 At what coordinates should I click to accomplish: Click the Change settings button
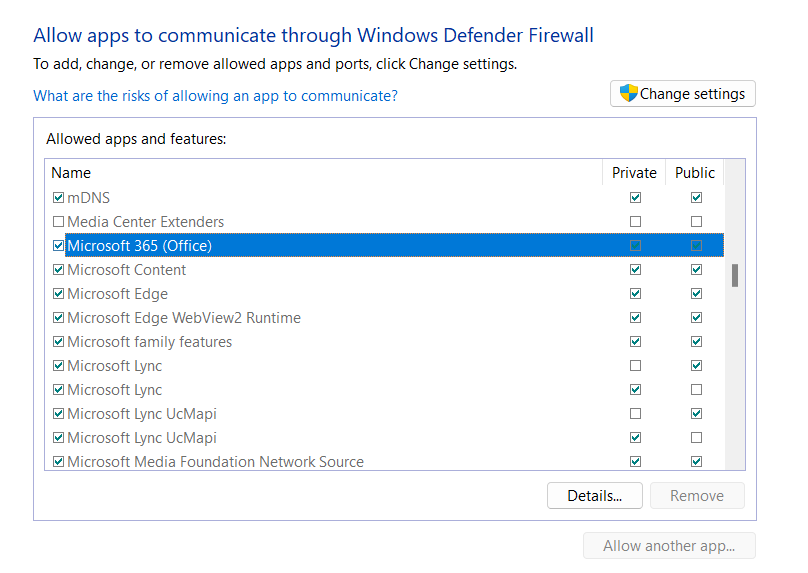click(682, 94)
